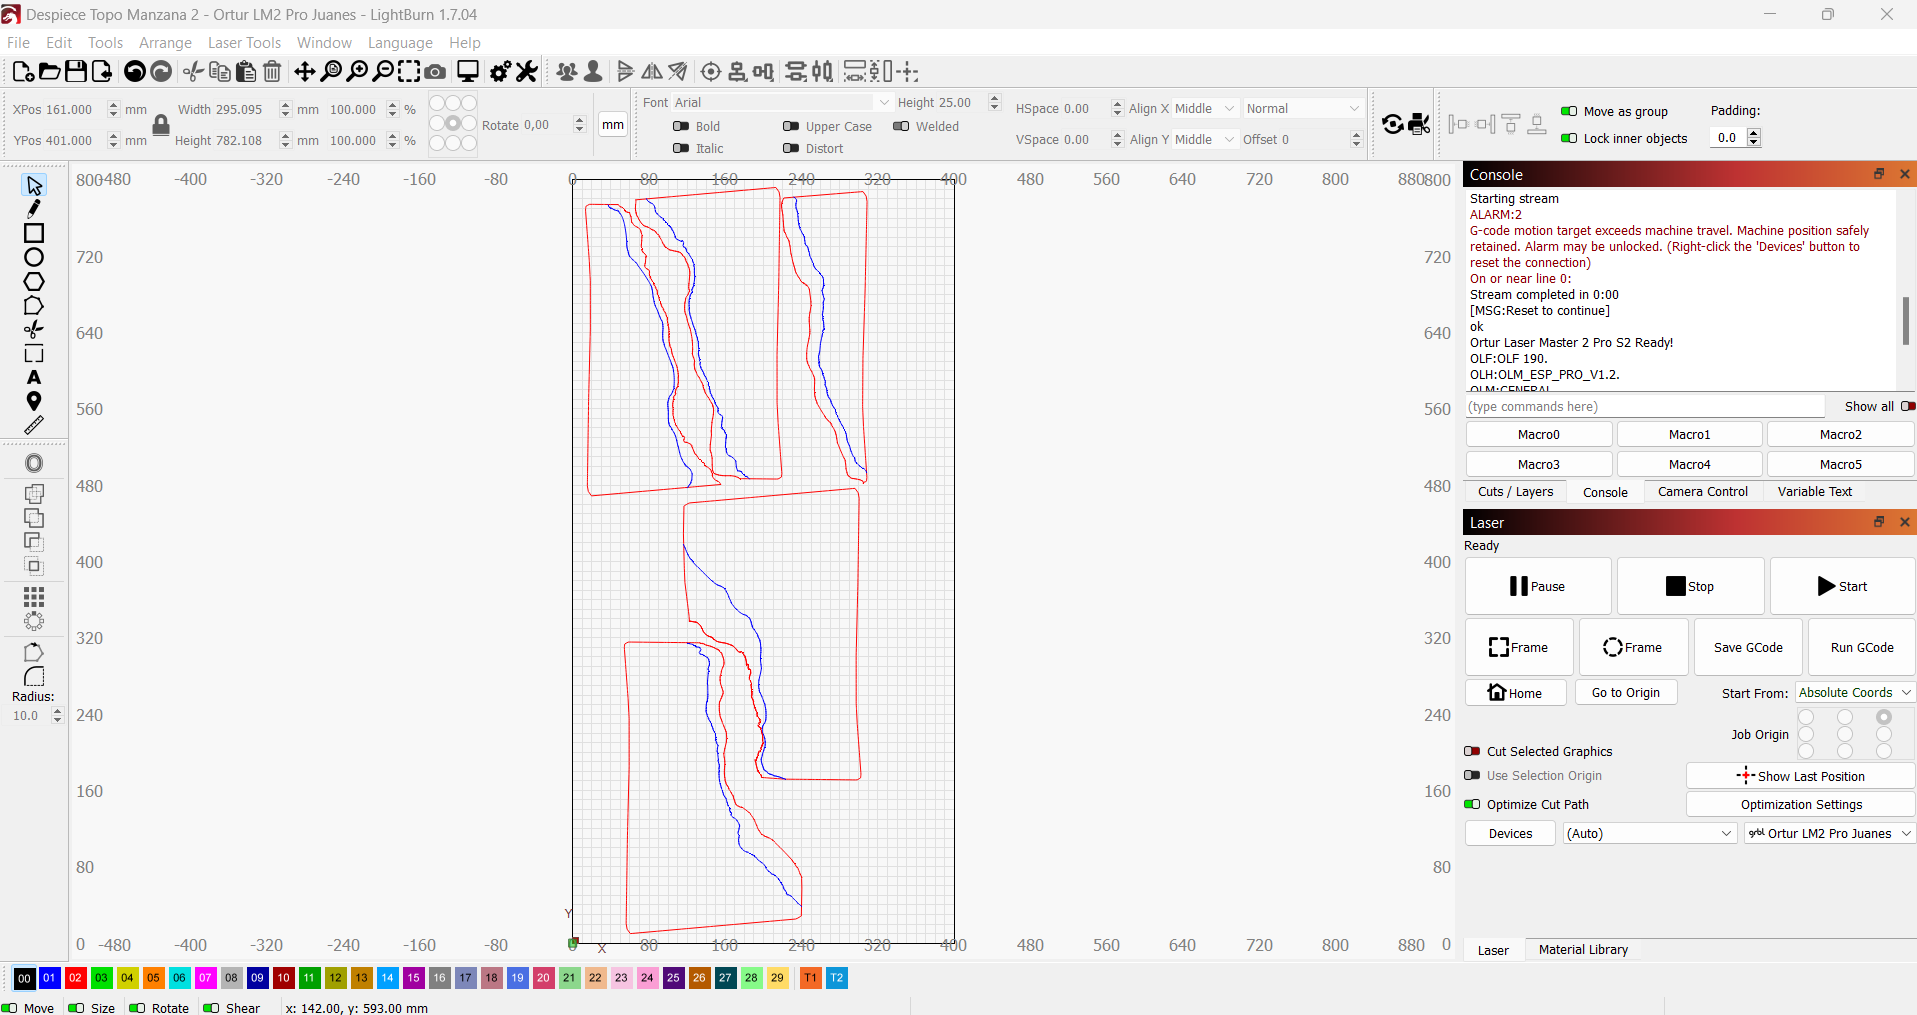
Task: Enable Cut Selected Graphics toggle
Action: pyautogui.click(x=1472, y=751)
